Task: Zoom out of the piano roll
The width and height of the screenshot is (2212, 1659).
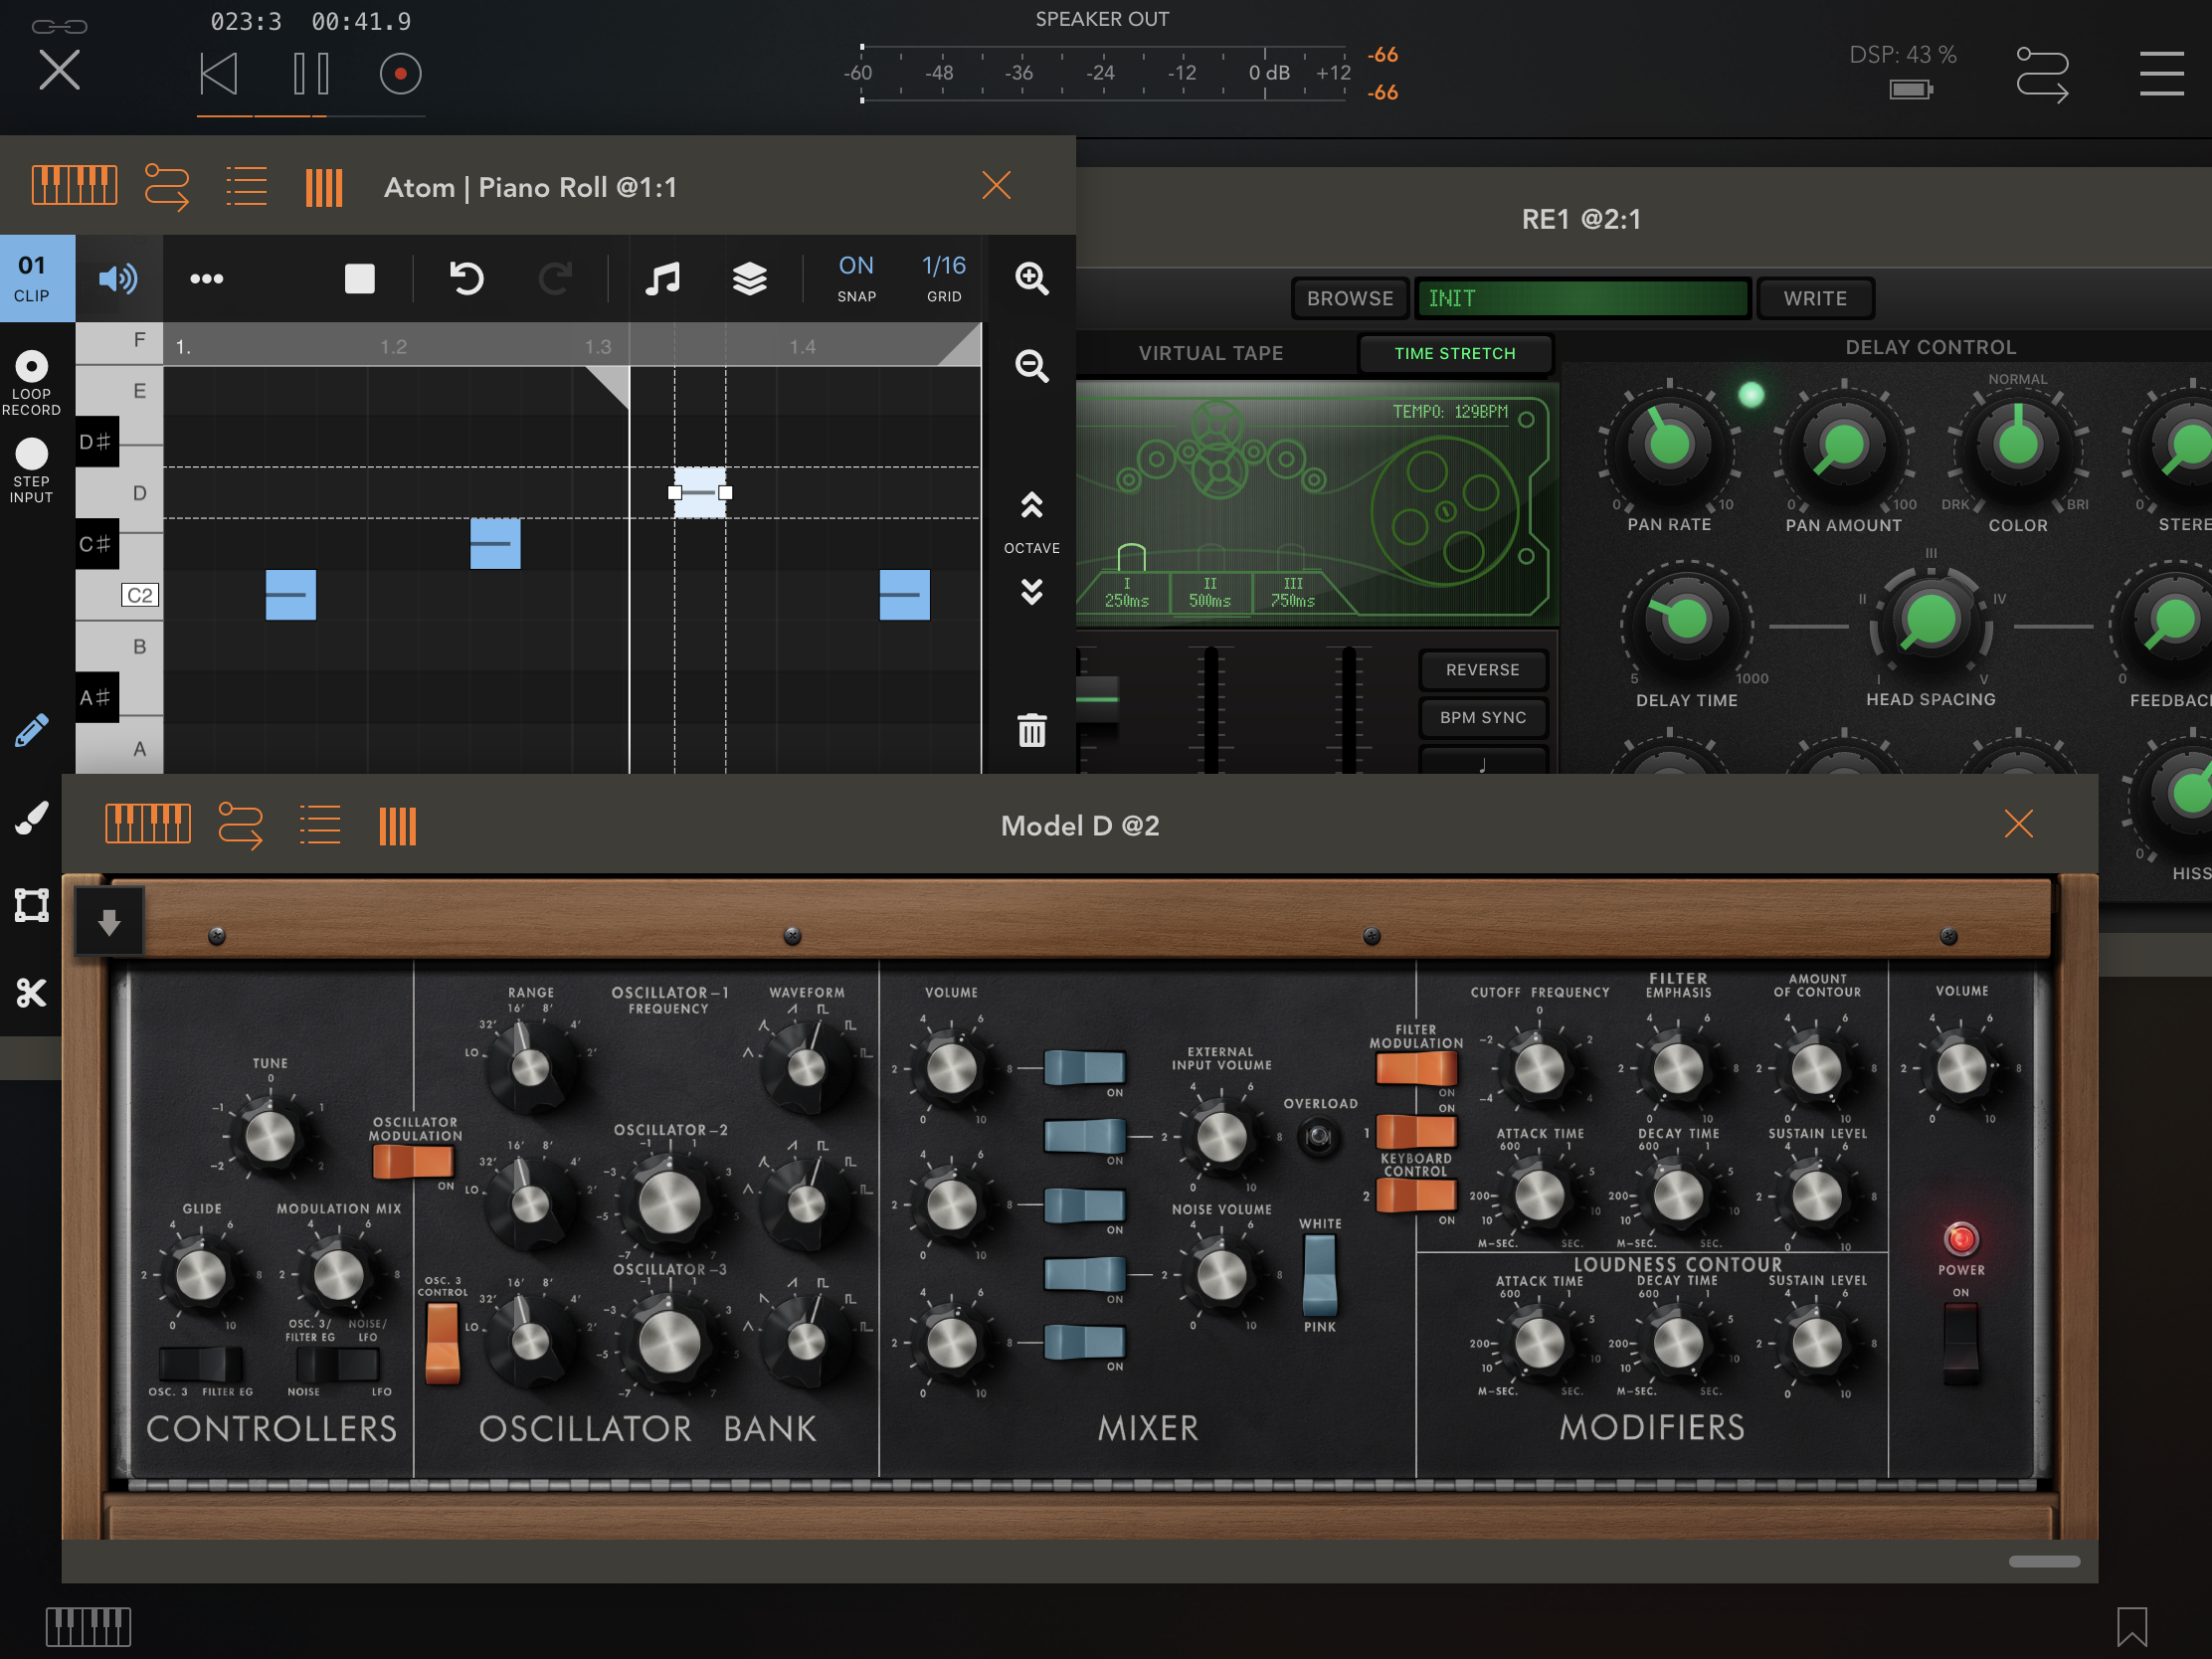Action: click(x=1032, y=366)
